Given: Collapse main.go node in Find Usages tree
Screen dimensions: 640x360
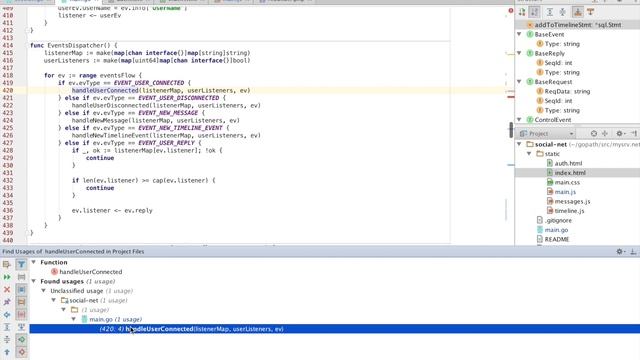Looking at the screenshot, I should coord(74,319).
